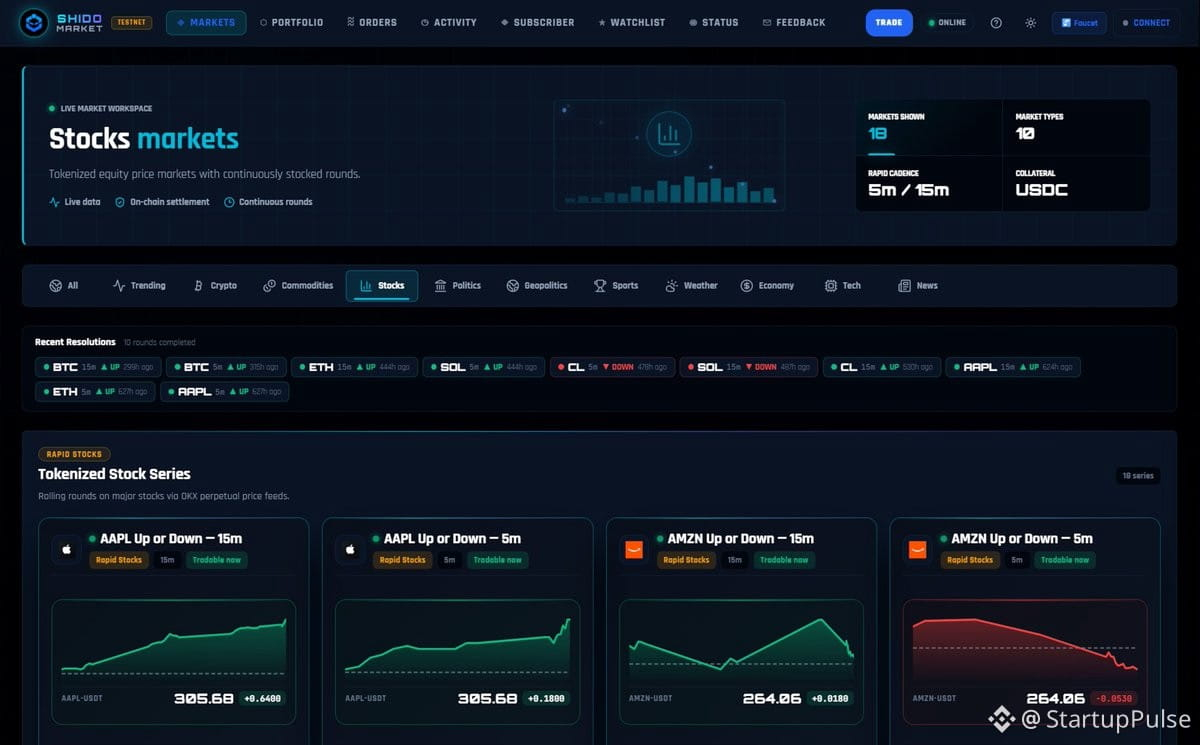This screenshot has height=745, width=1200.
Task: Click the AAPL 5m UP resolution chip
Action: point(225,392)
